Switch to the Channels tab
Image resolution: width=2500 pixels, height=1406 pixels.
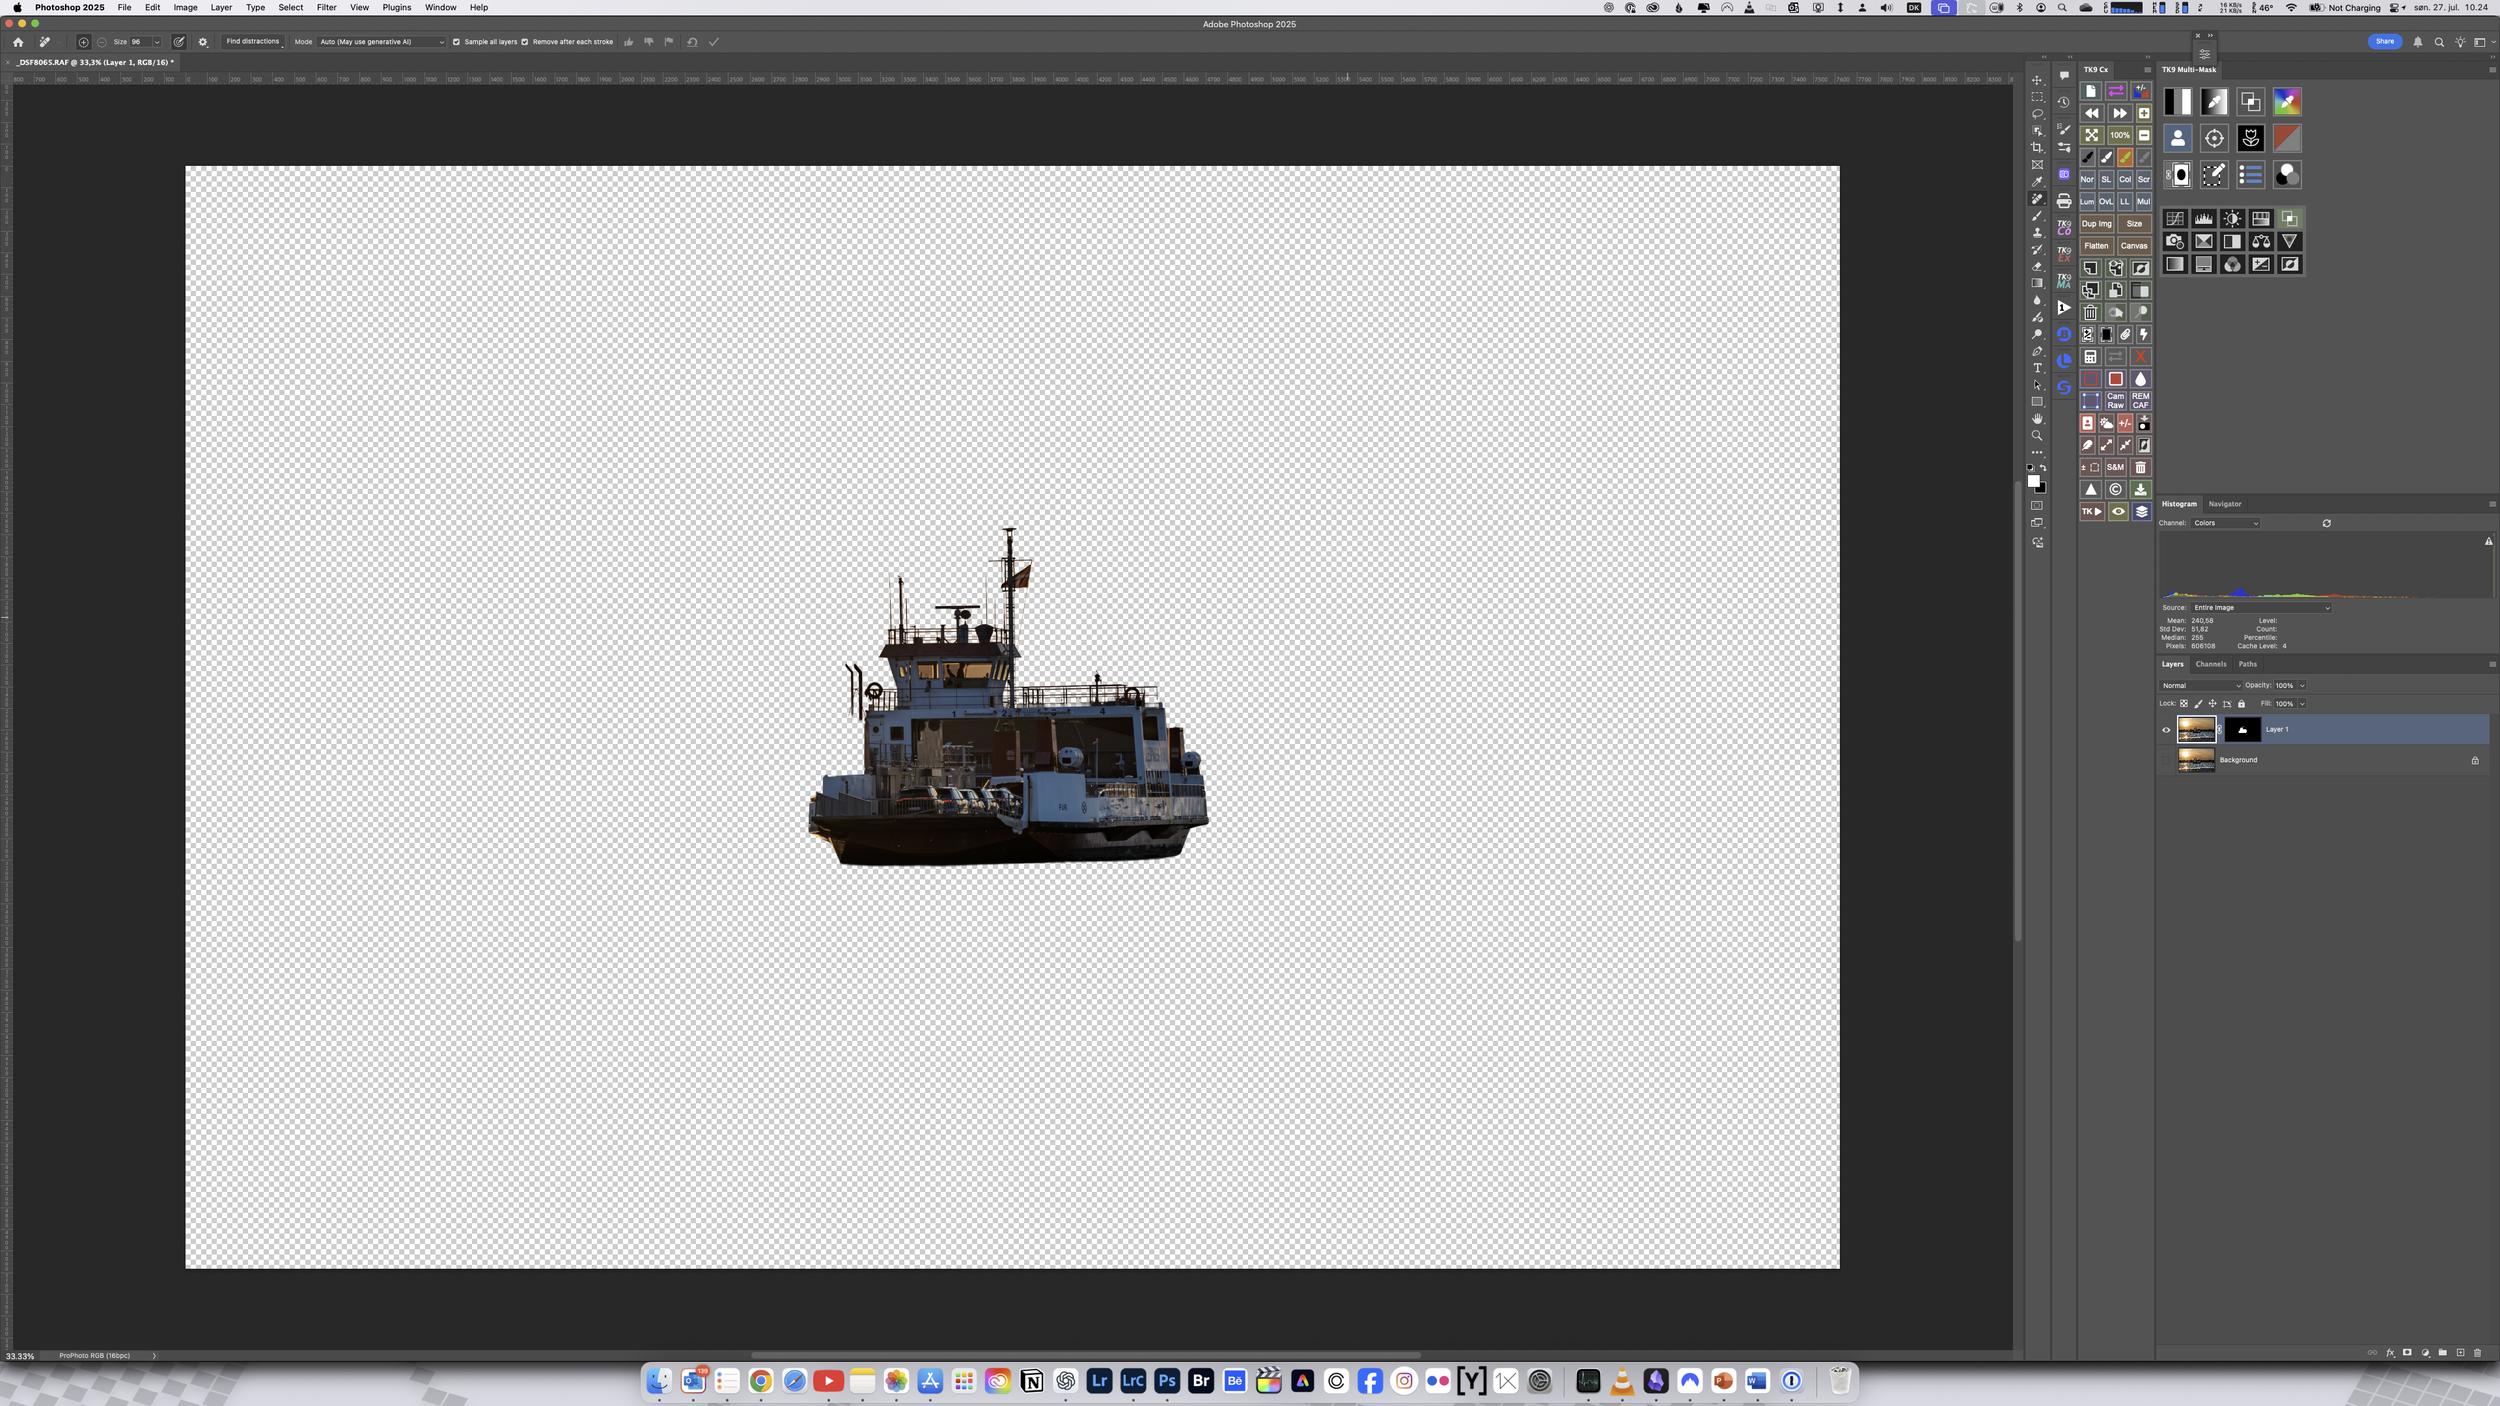click(2210, 664)
